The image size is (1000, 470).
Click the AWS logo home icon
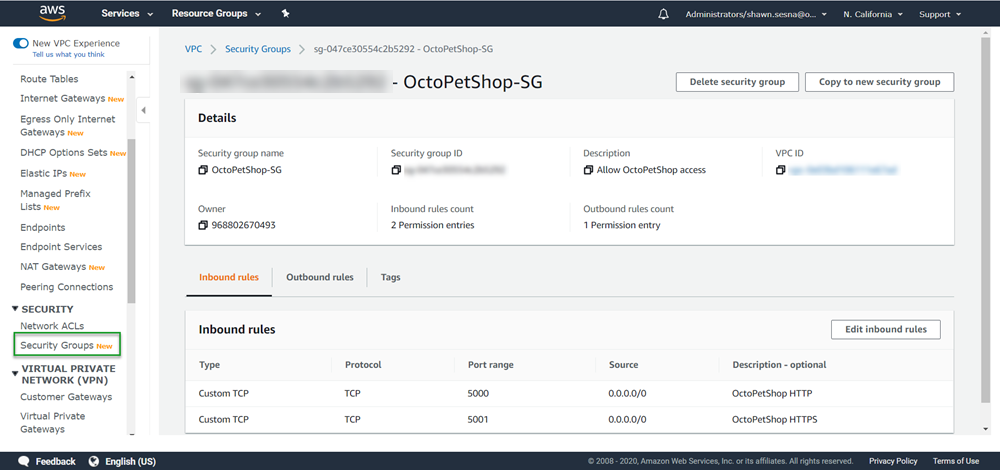[x=50, y=13]
